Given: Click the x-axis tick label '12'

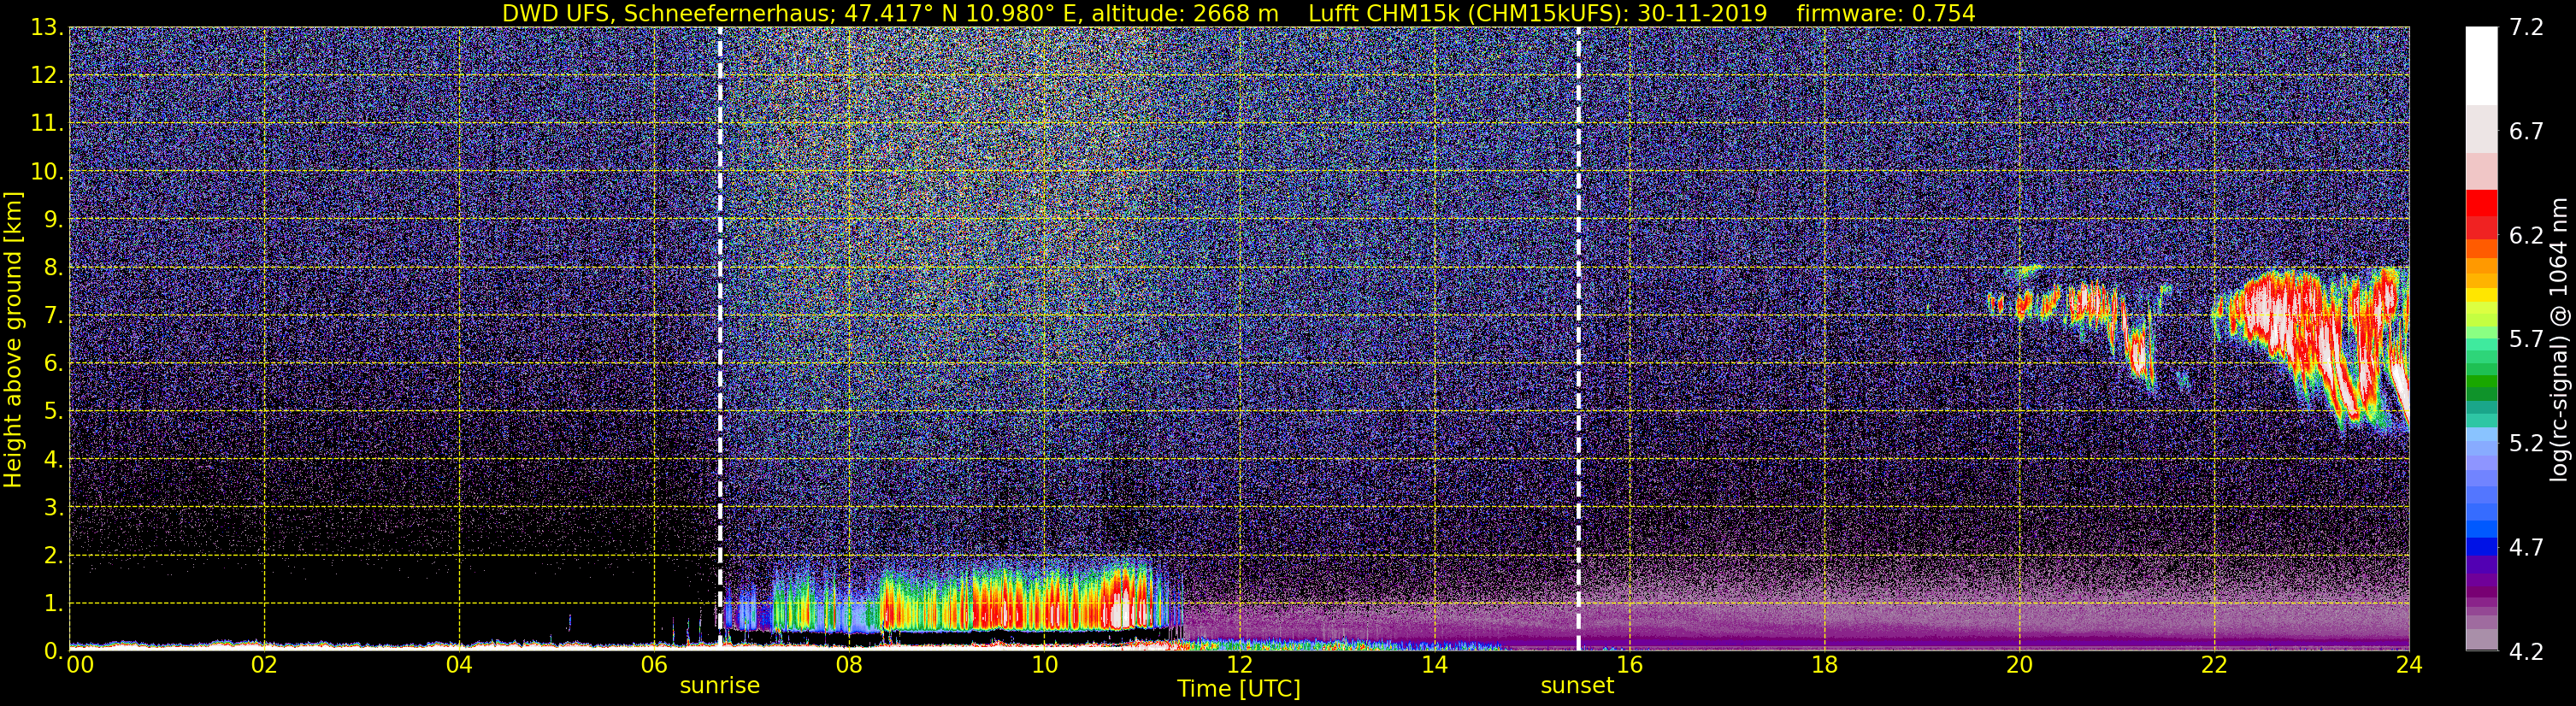Looking at the screenshot, I should [1239, 665].
